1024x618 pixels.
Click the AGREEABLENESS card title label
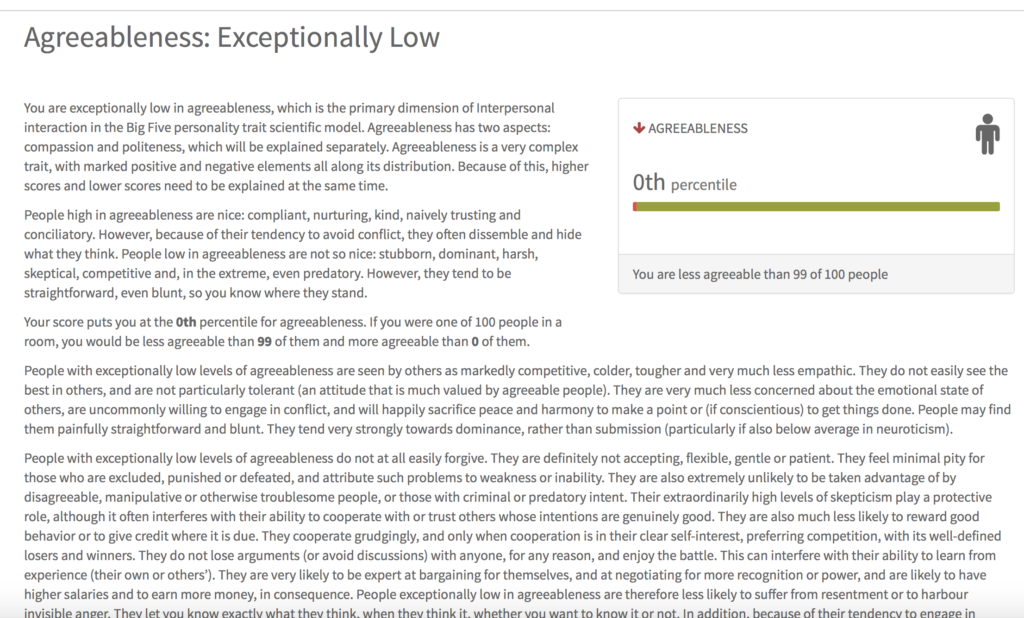click(x=697, y=129)
